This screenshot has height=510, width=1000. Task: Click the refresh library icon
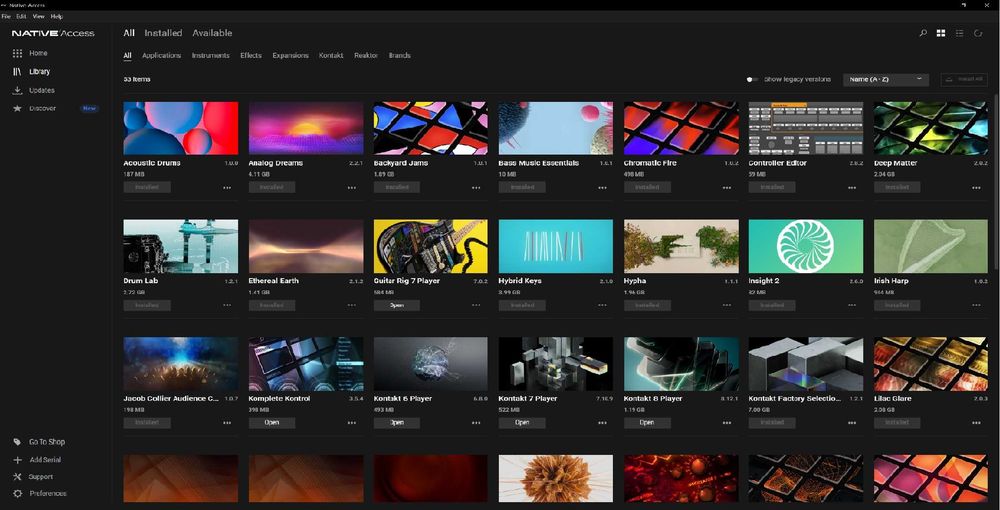tap(978, 33)
